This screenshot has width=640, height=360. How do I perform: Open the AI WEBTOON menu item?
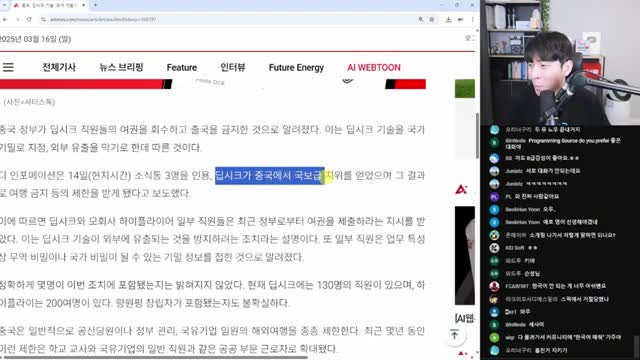pyautogui.click(x=374, y=67)
